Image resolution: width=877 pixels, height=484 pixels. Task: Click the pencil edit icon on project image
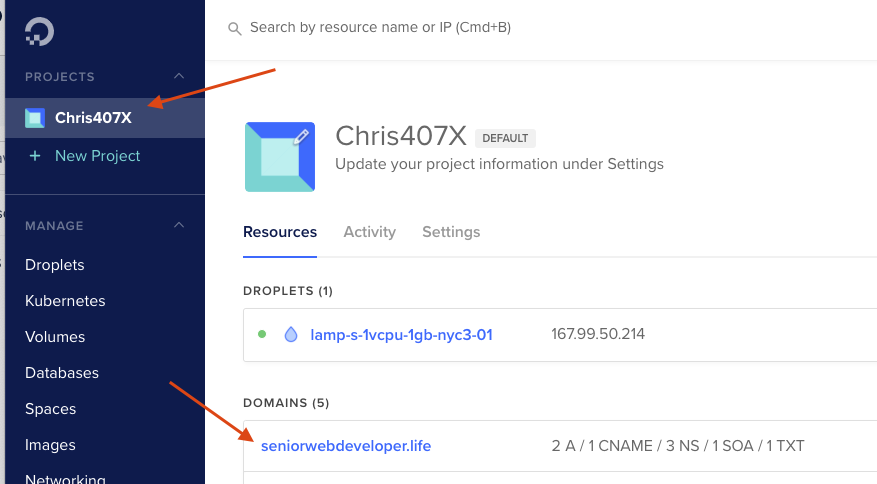click(x=301, y=137)
